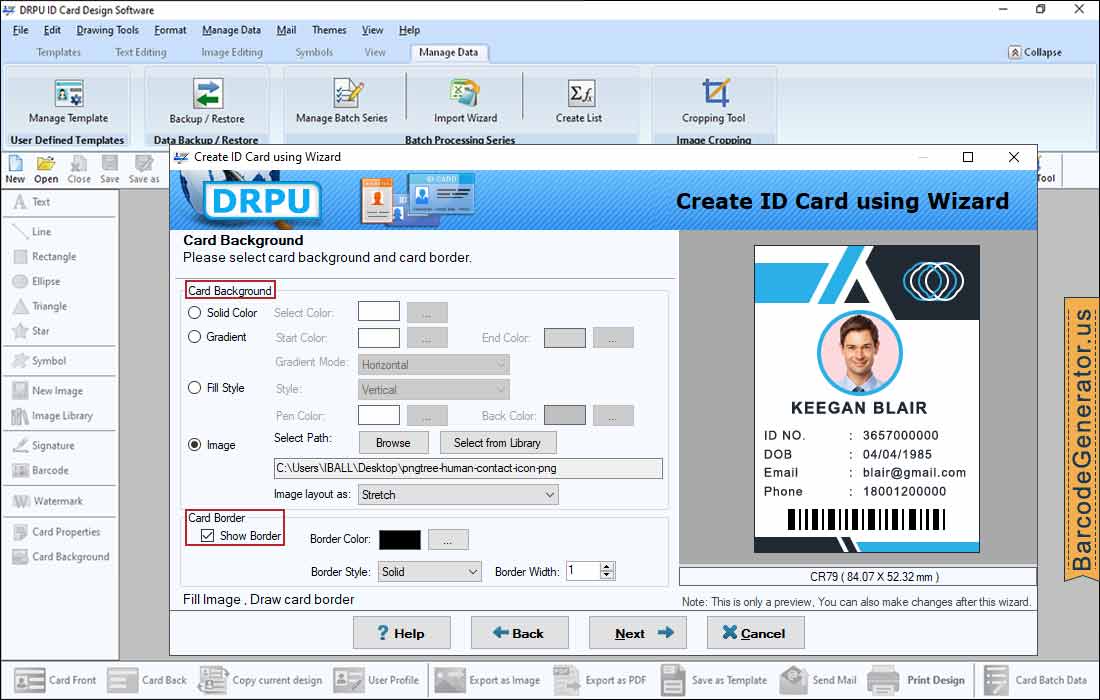The width and height of the screenshot is (1100, 700).
Task: Open User Profile in bottom bar
Action: (376, 680)
